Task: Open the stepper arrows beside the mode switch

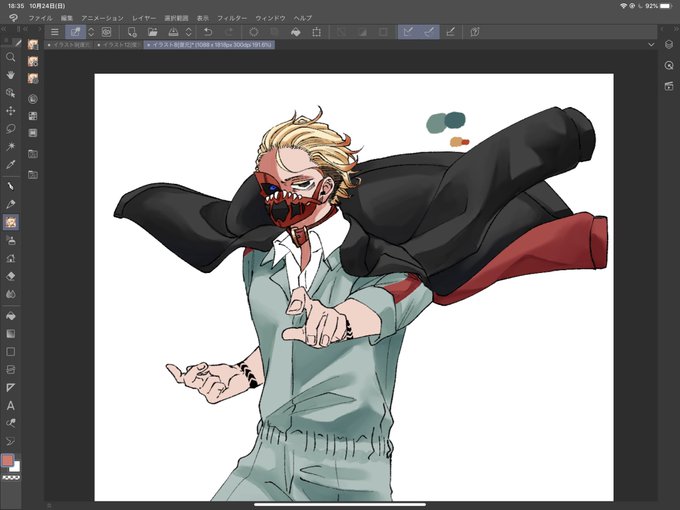Action: pos(91,32)
